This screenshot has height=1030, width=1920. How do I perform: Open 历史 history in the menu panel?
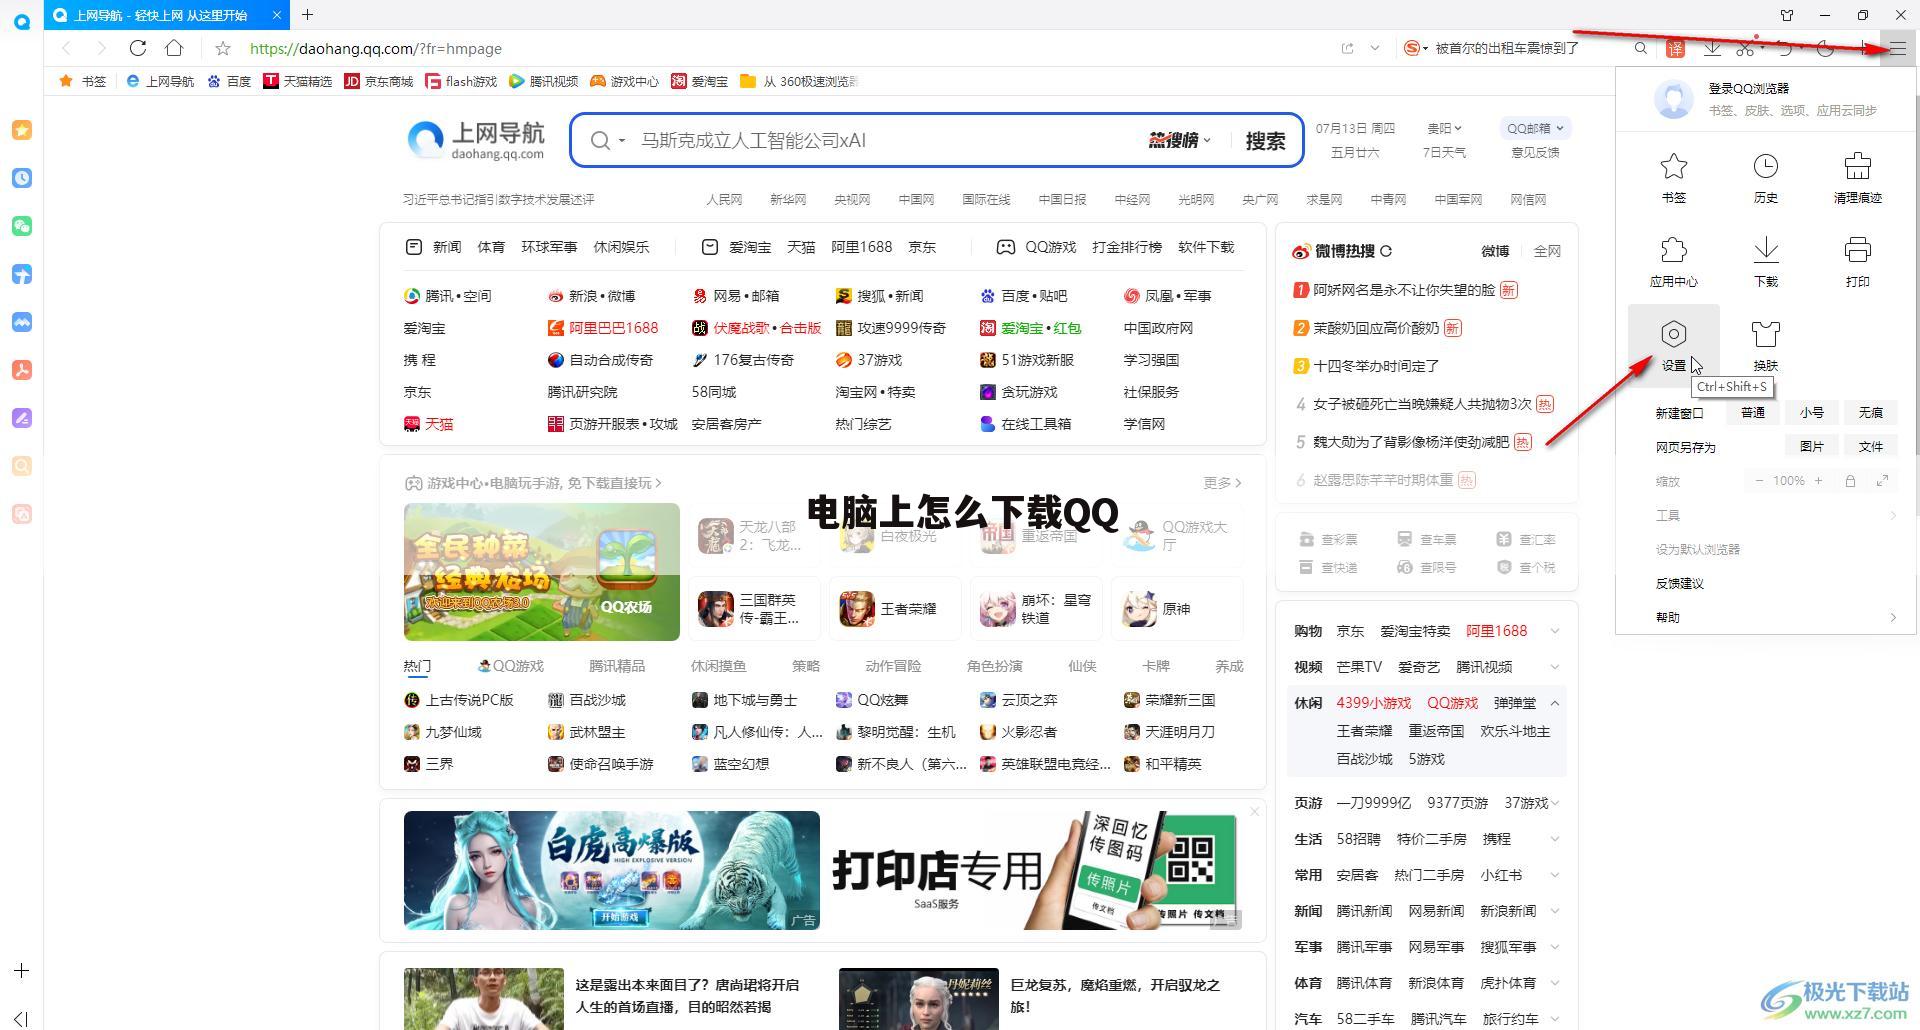tap(1765, 178)
